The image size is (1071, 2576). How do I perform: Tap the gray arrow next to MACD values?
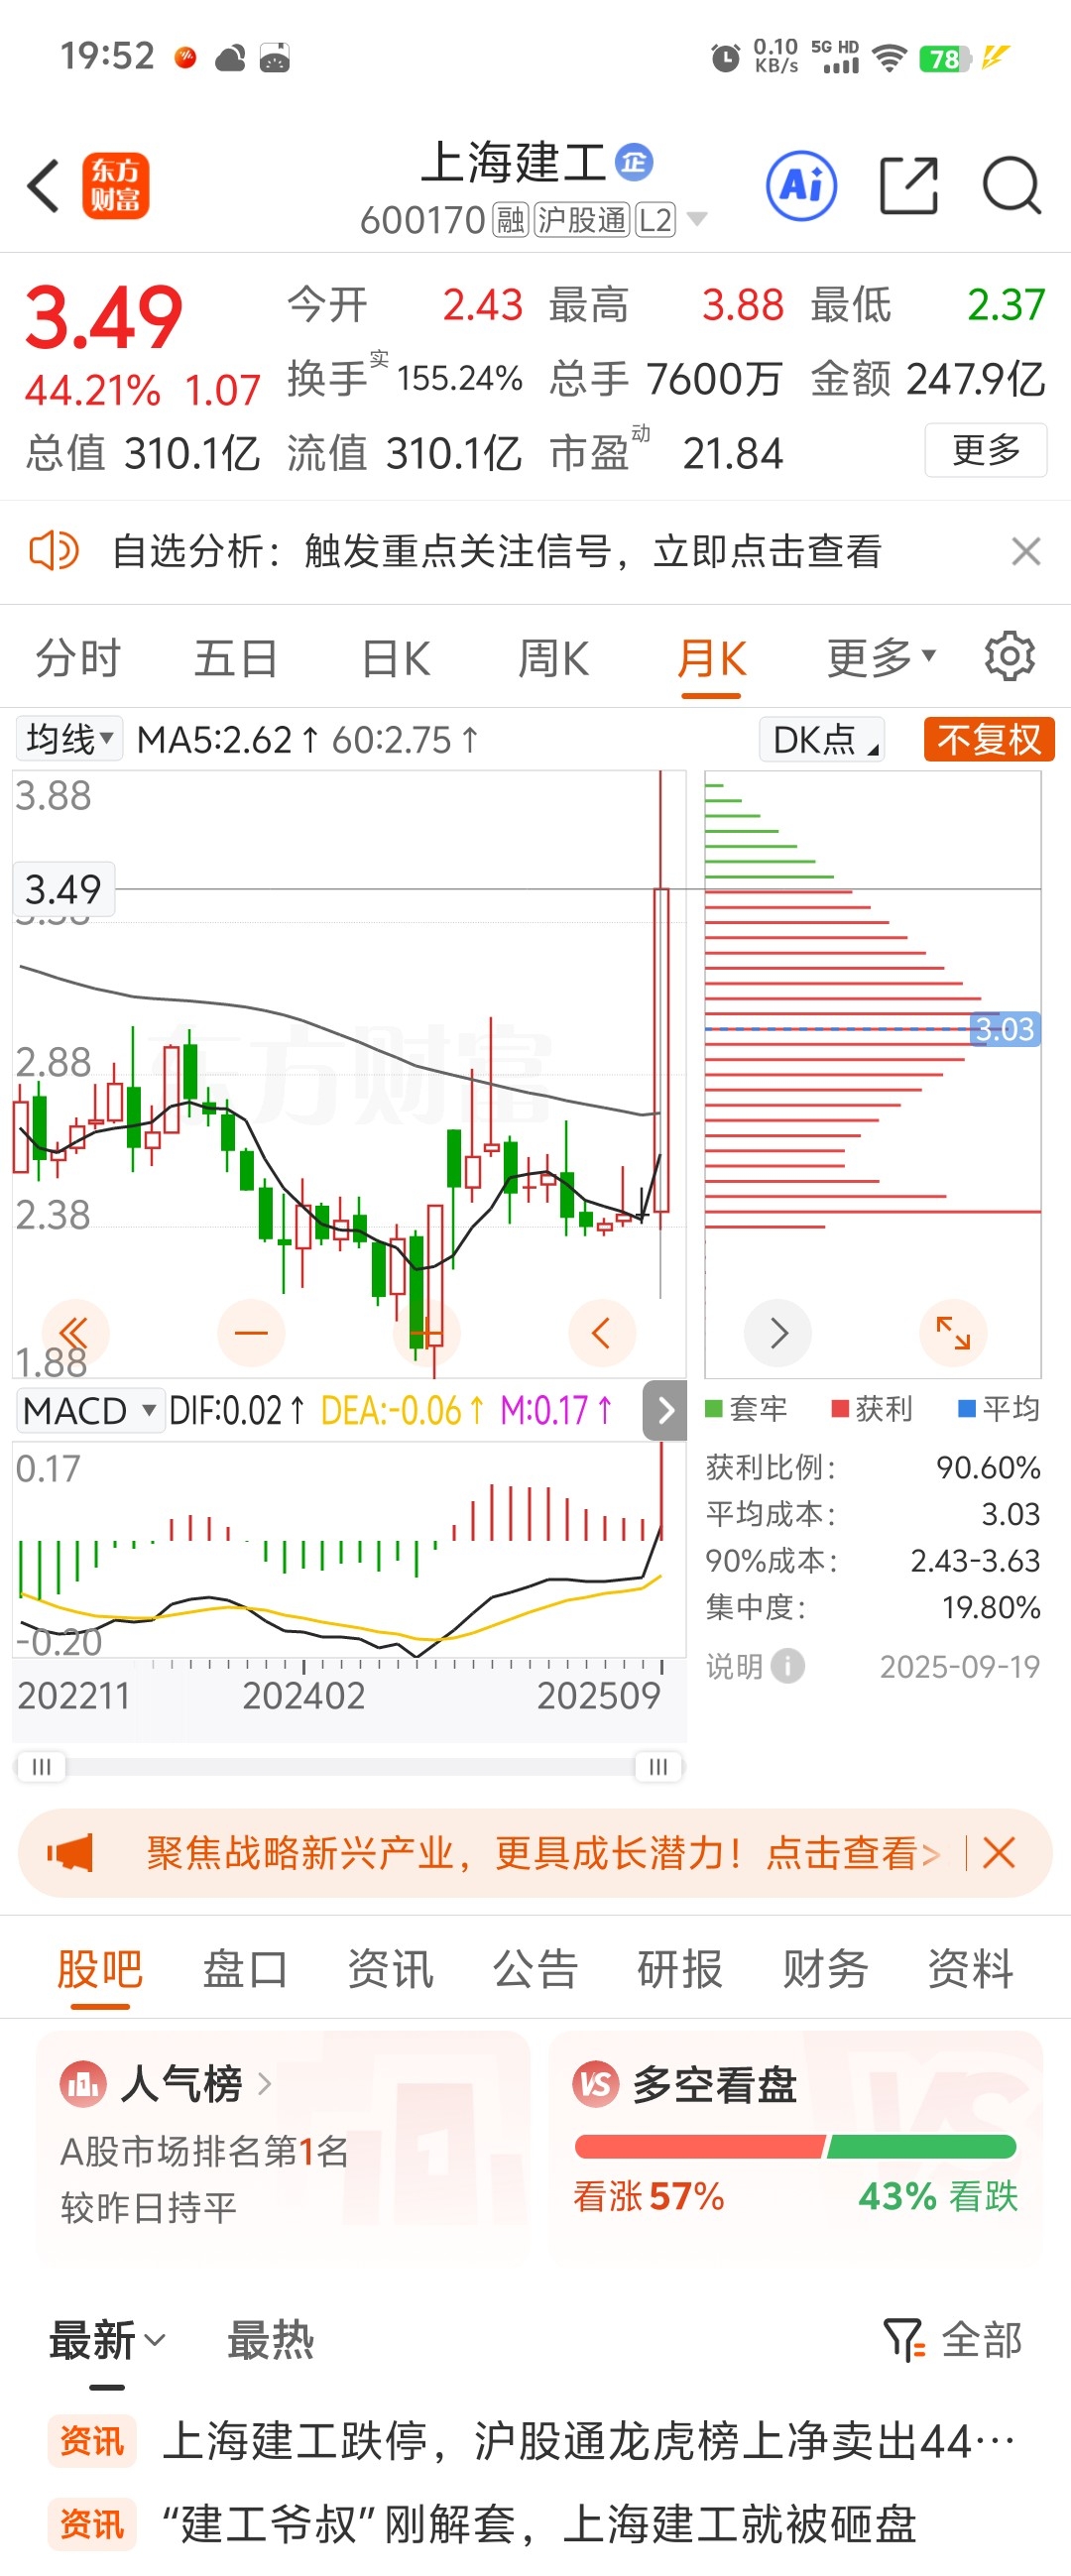[665, 1411]
